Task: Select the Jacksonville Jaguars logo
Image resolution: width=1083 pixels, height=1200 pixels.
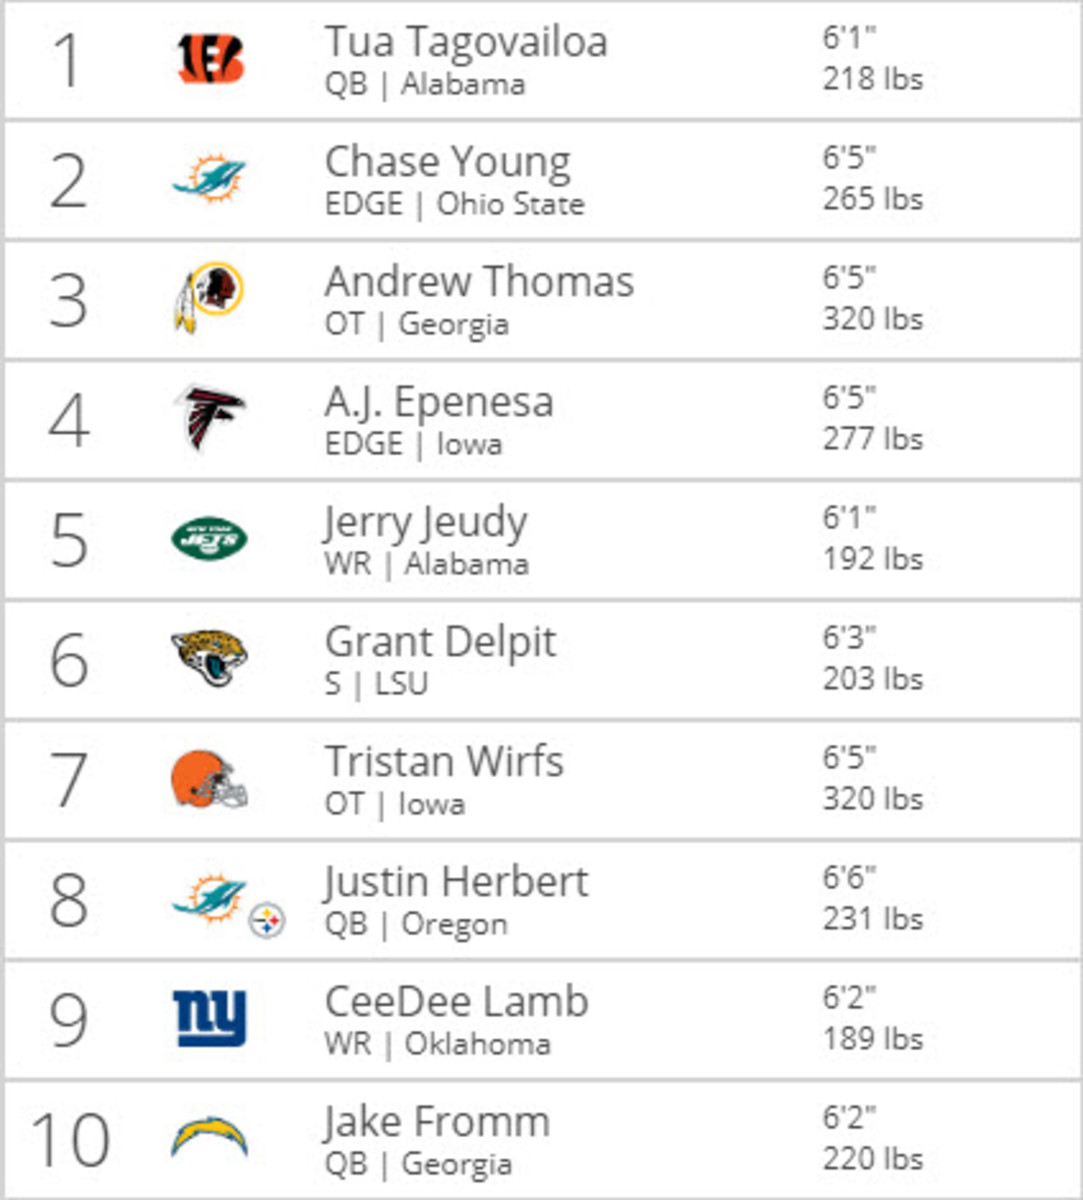Action: click(209, 658)
